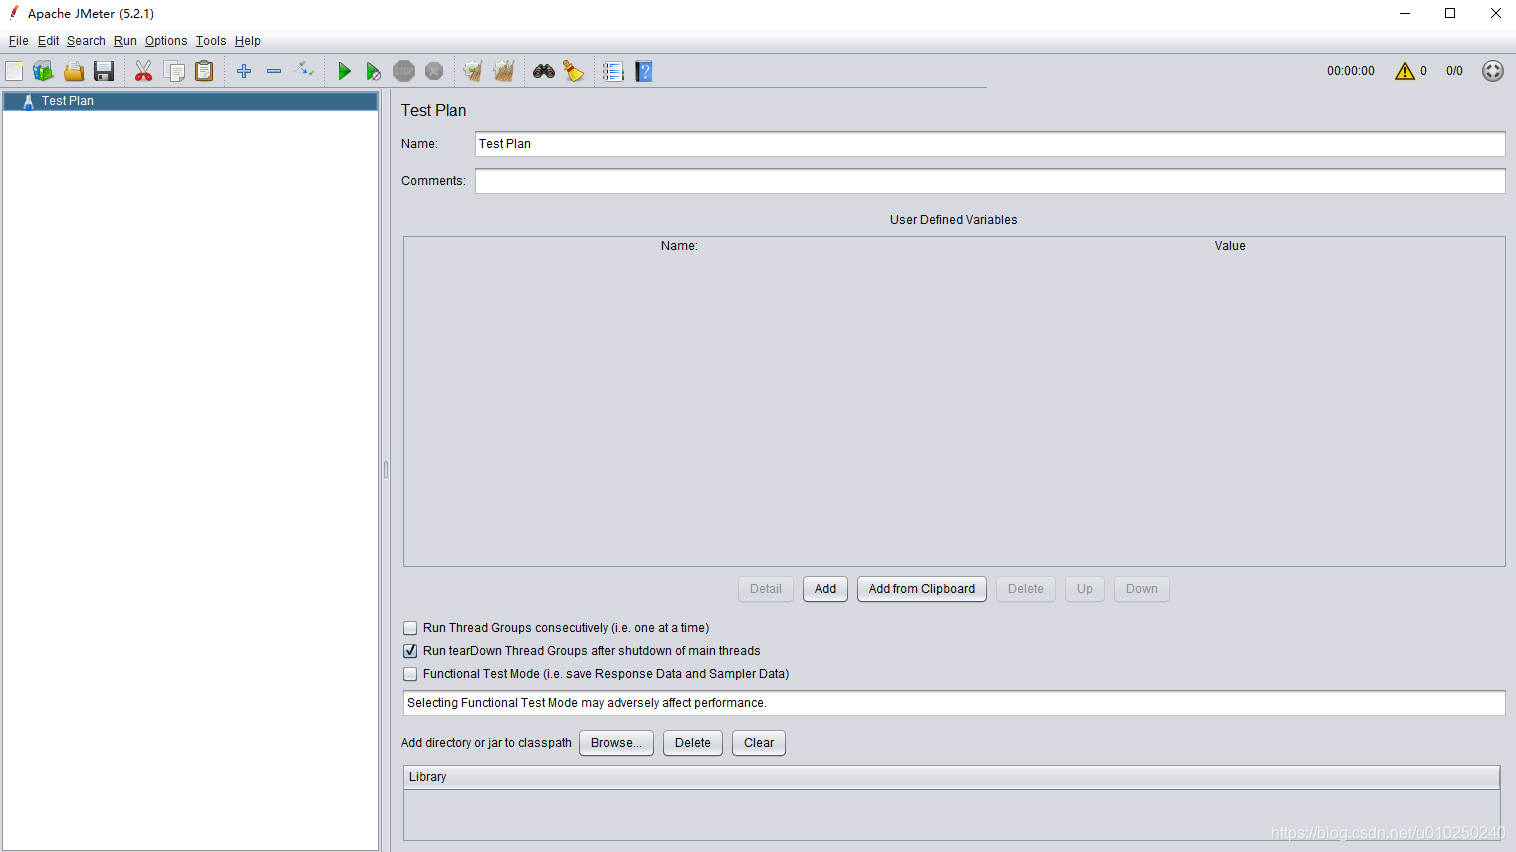Click the remote engines round icon

point(1493,71)
